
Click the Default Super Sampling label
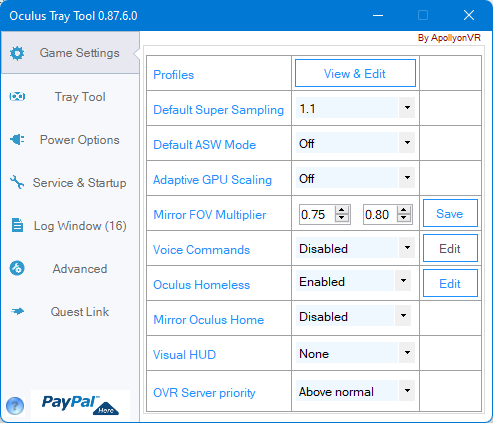(x=218, y=110)
